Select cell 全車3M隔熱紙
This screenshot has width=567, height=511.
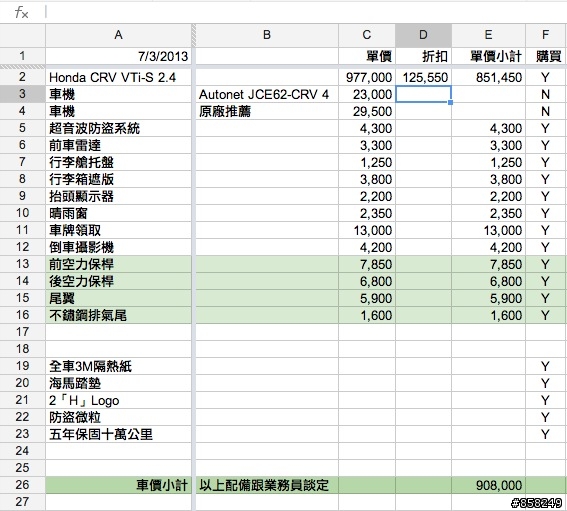(118, 366)
